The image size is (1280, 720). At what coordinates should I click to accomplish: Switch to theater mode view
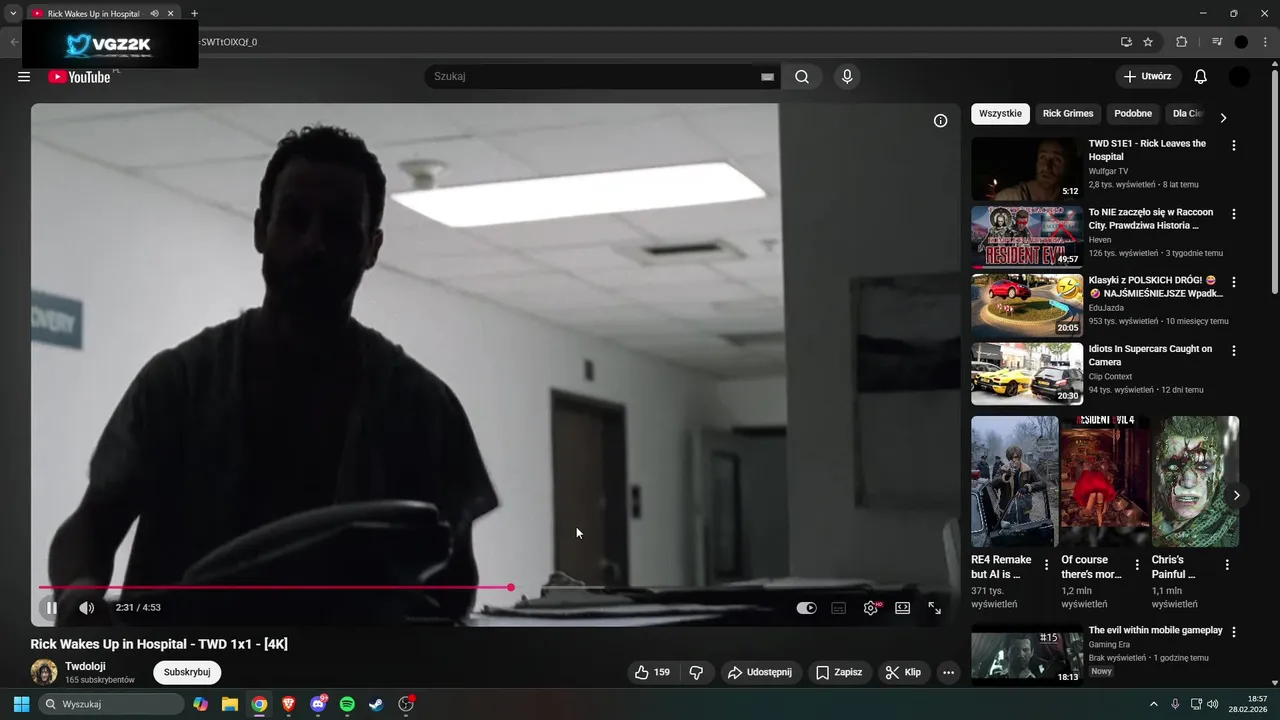903,608
